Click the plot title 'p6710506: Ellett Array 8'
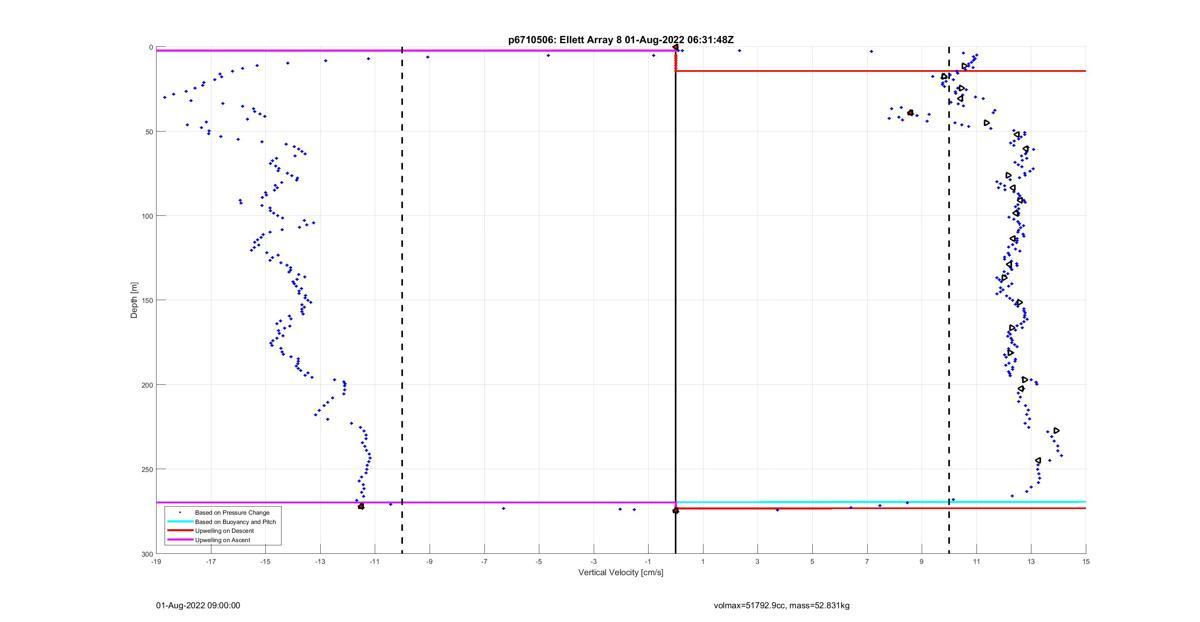This screenshot has width=1200, height=622. coord(564,40)
